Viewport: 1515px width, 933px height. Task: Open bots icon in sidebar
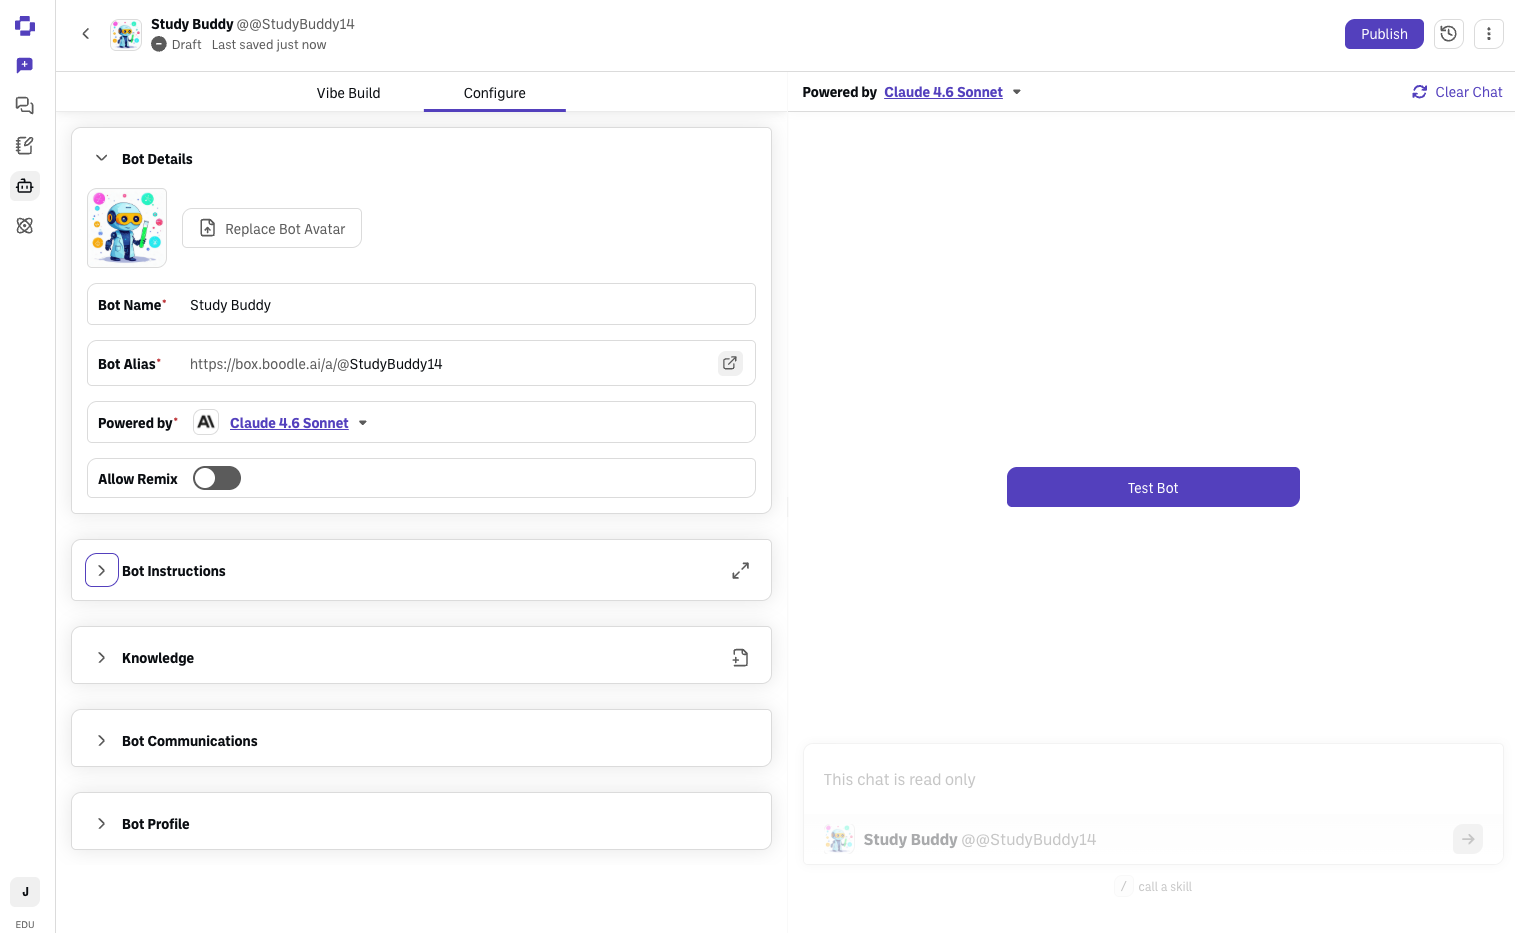tap(25, 186)
